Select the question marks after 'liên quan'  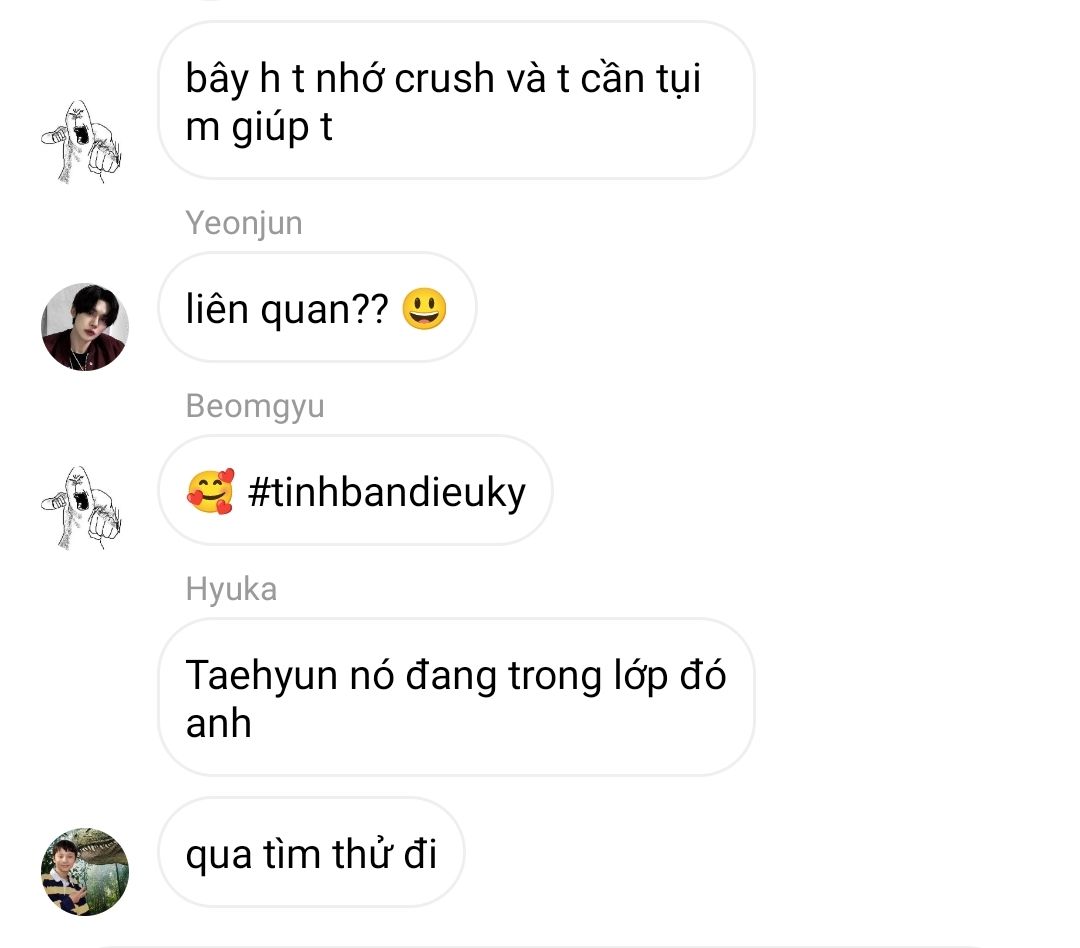point(371,309)
